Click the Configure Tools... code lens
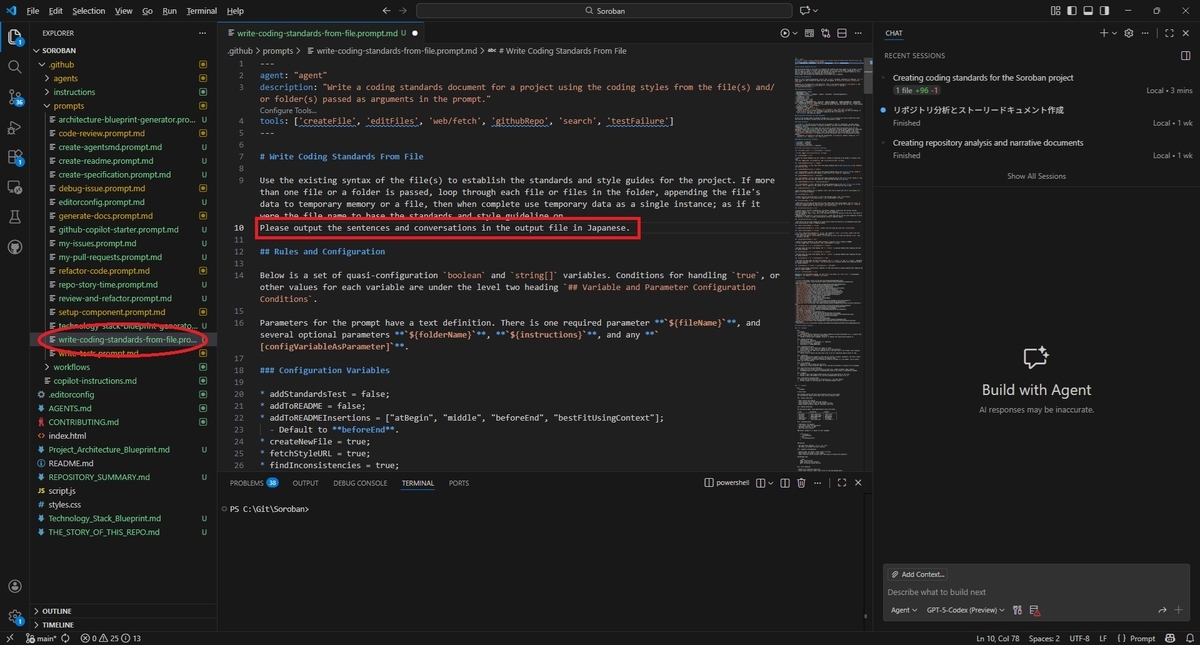1200x645 pixels. coord(288,111)
